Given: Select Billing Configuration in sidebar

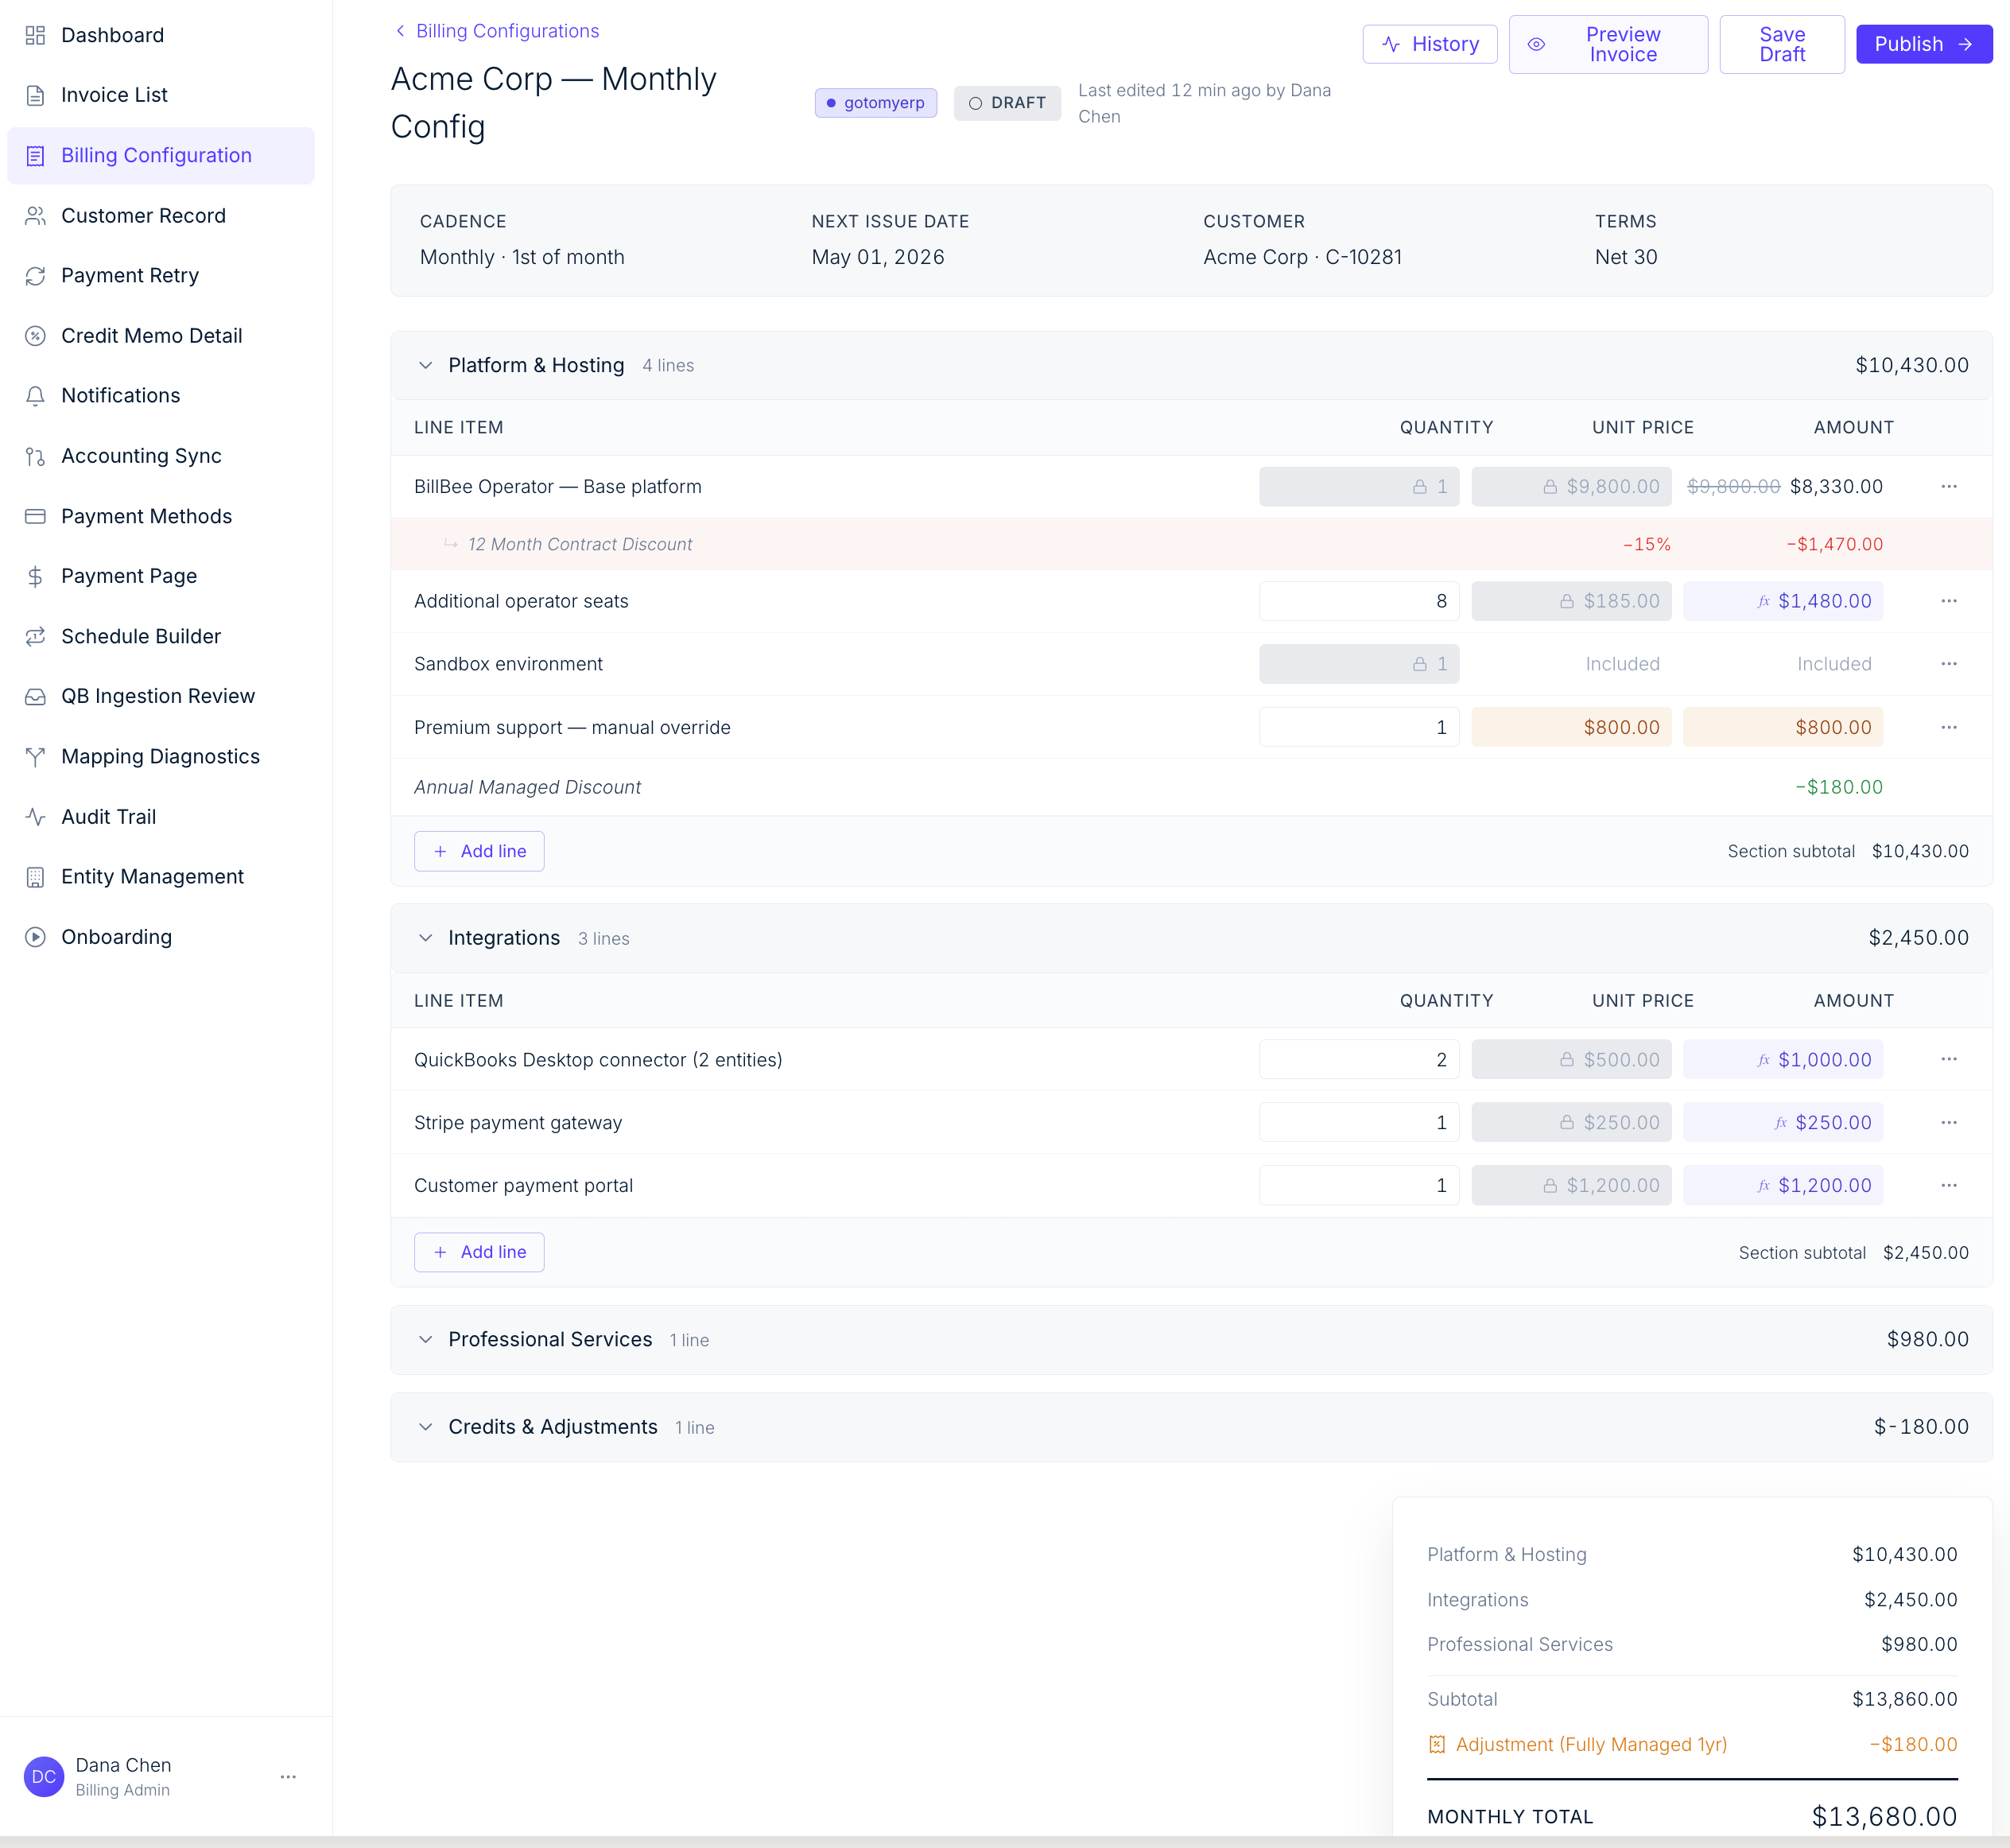Looking at the screenshot, I should pyautogui.click(x=160, y=155).
